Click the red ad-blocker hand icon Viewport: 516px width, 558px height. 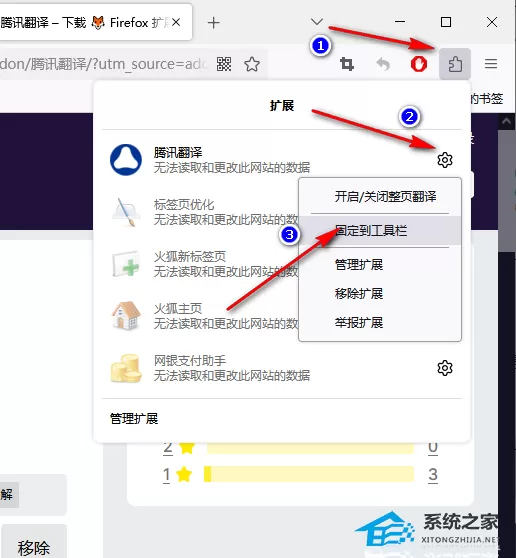coord(419,64)
